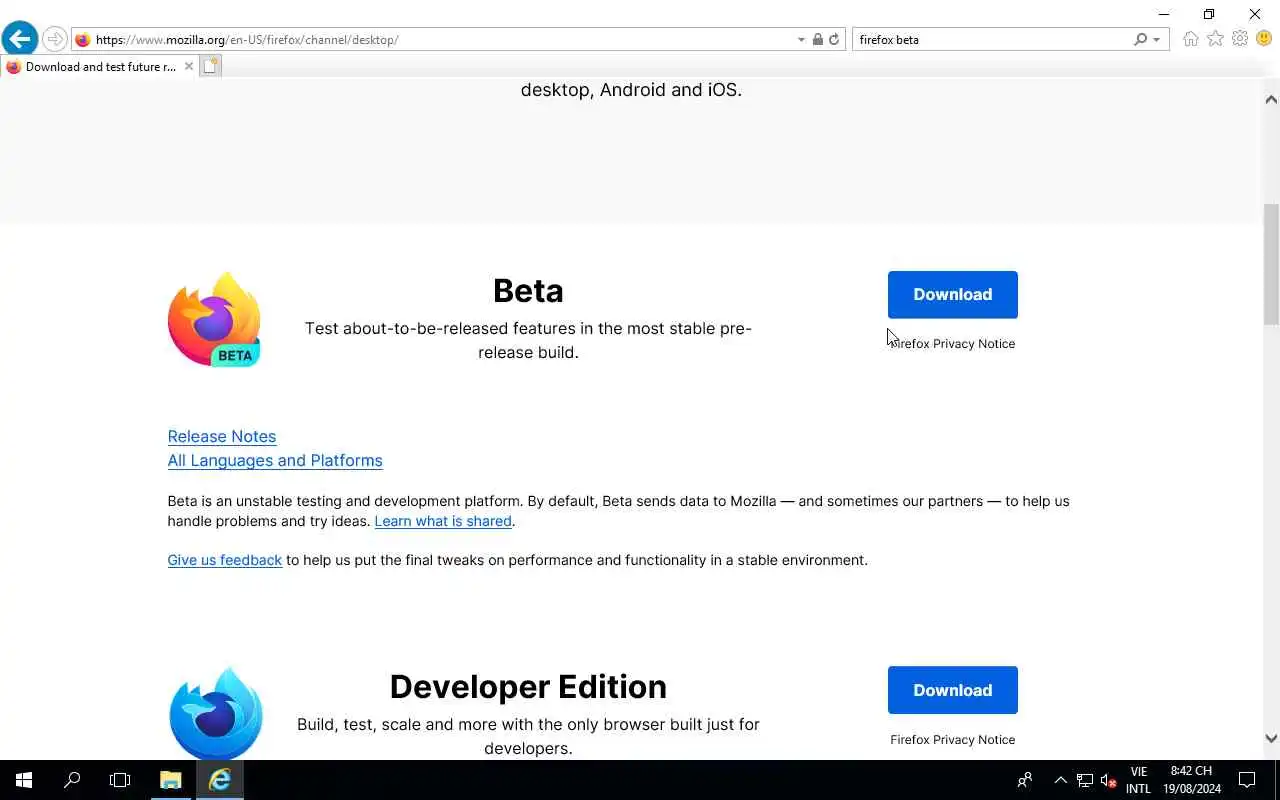Open All Languages and Platforms link
1280x800 pixels.
coord(275,460)
